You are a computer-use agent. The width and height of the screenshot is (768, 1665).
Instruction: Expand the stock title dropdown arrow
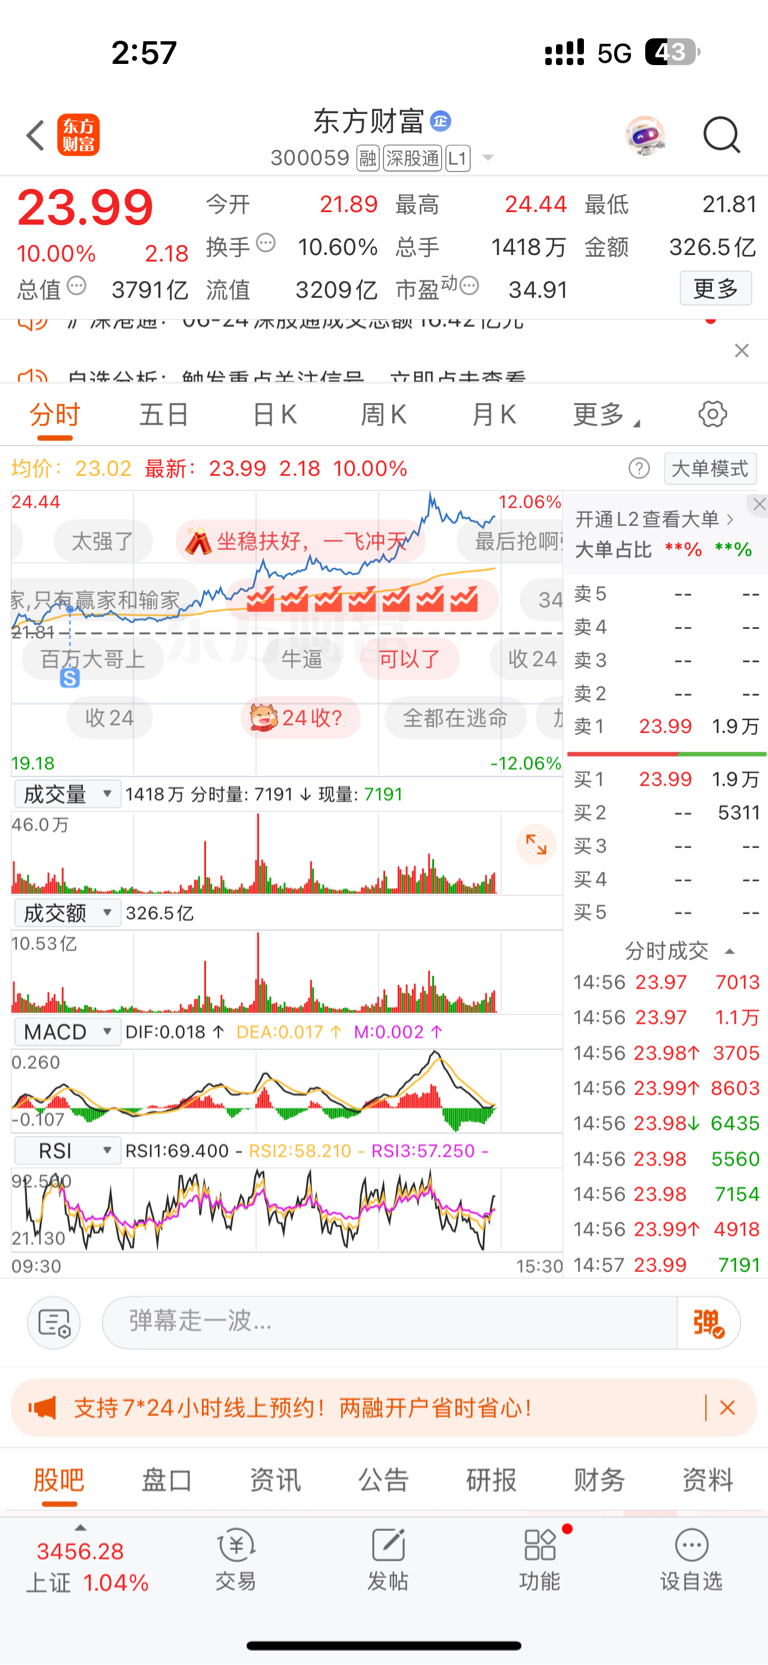point(488,158)
